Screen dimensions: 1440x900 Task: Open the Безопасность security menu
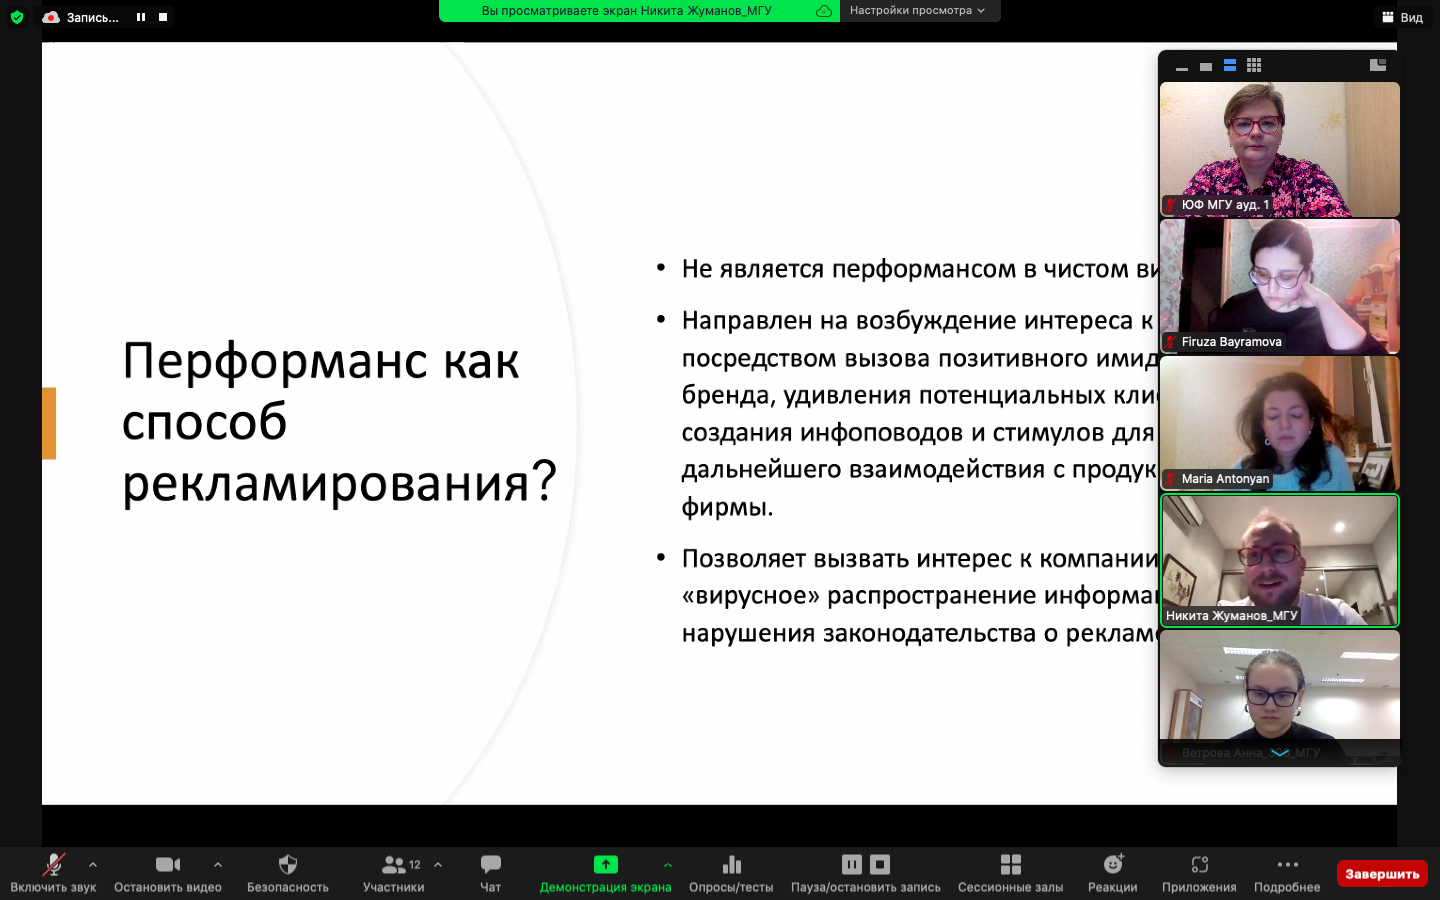288,872
